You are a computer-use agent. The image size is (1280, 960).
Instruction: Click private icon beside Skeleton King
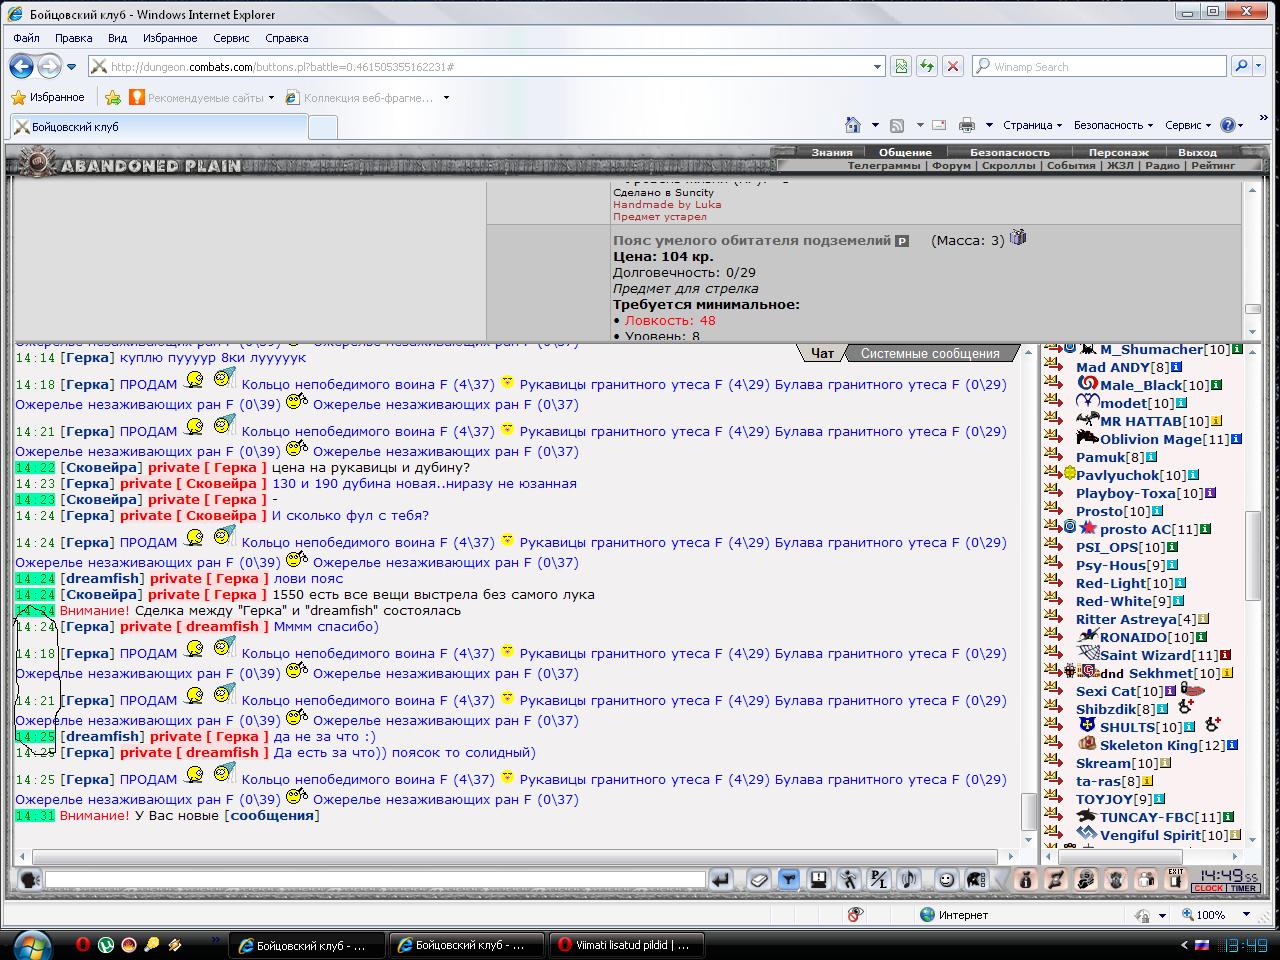coord(1054,745)
